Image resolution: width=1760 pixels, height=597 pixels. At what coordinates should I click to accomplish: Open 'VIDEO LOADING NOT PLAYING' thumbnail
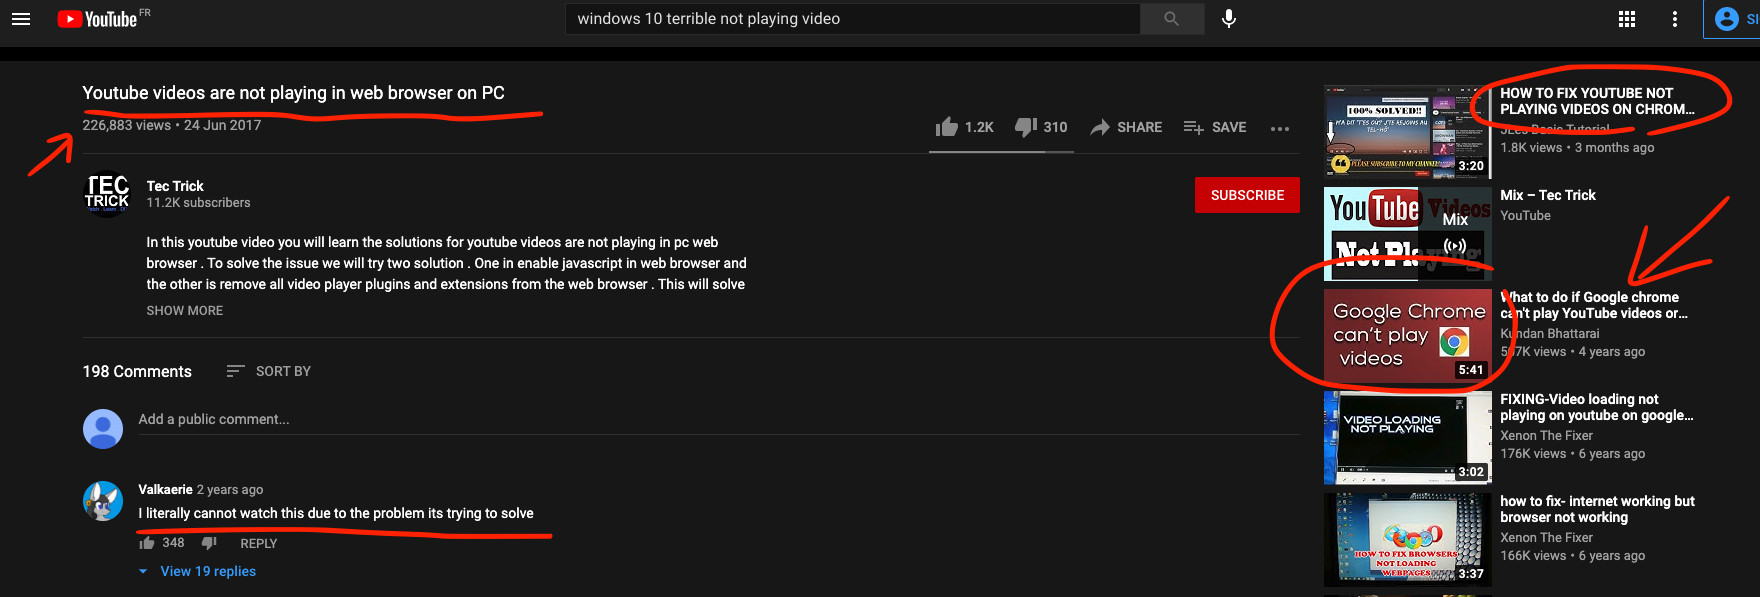tap(1407, 438)
